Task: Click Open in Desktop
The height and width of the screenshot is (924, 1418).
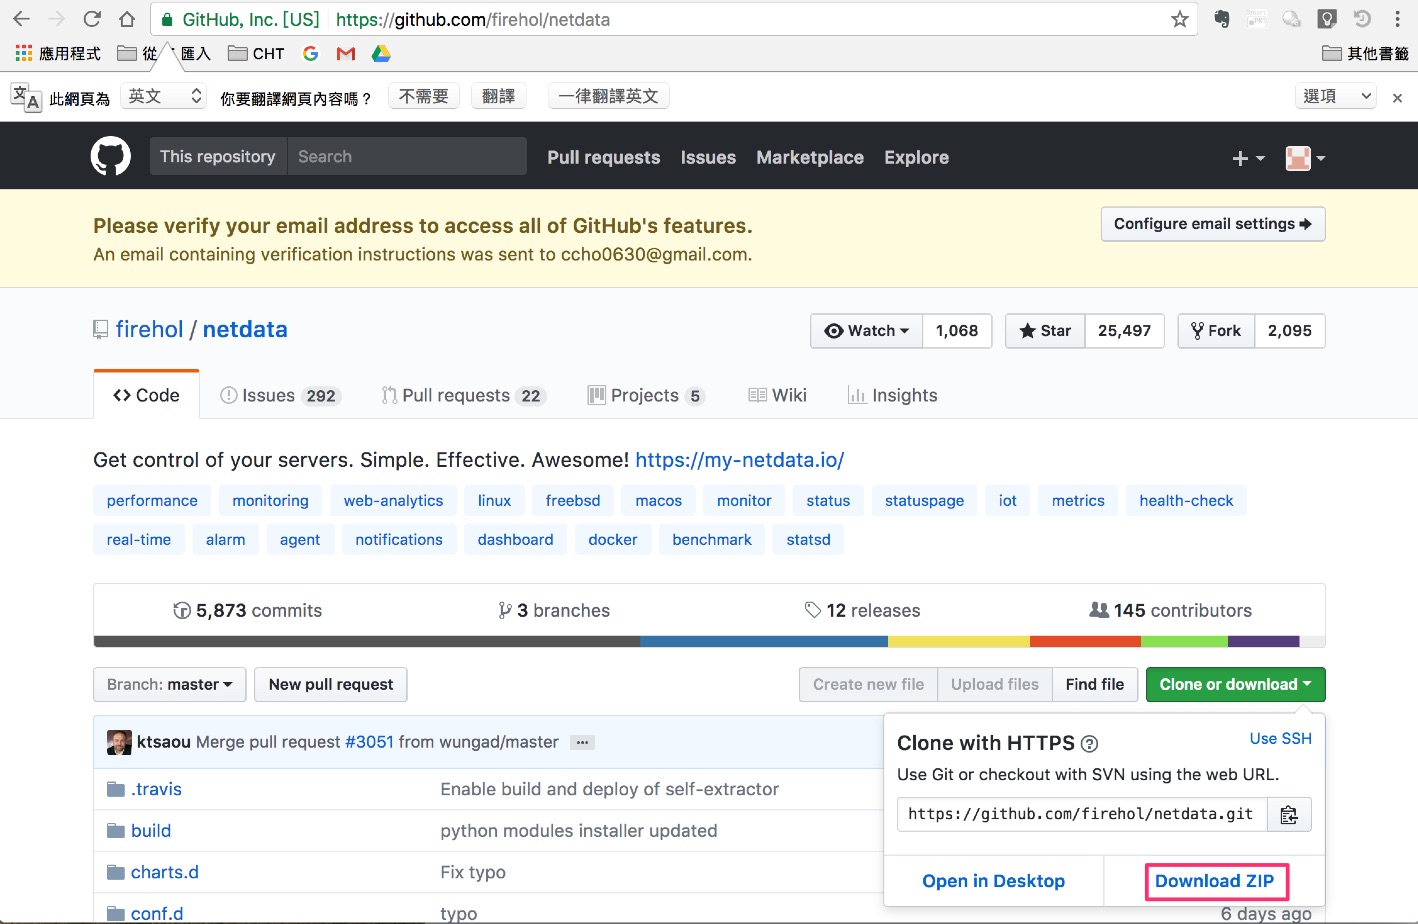Action: 993,881
